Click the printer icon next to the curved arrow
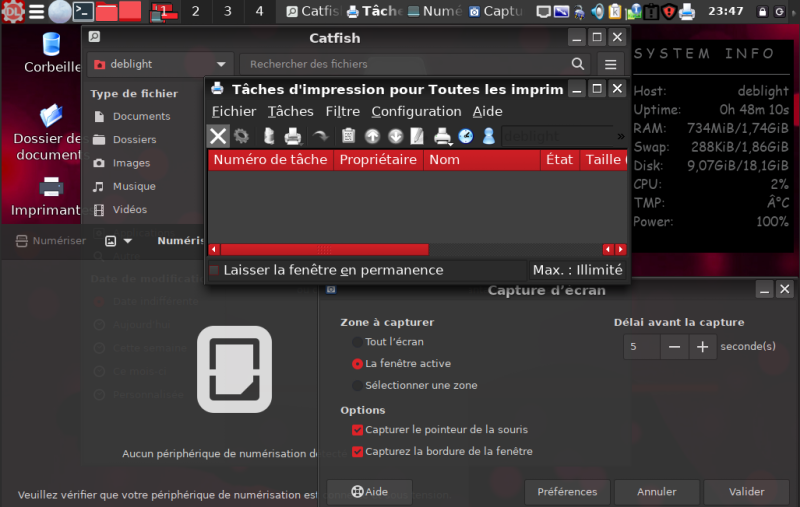Screen dimensions: 800x507 (x=293, y=136)
